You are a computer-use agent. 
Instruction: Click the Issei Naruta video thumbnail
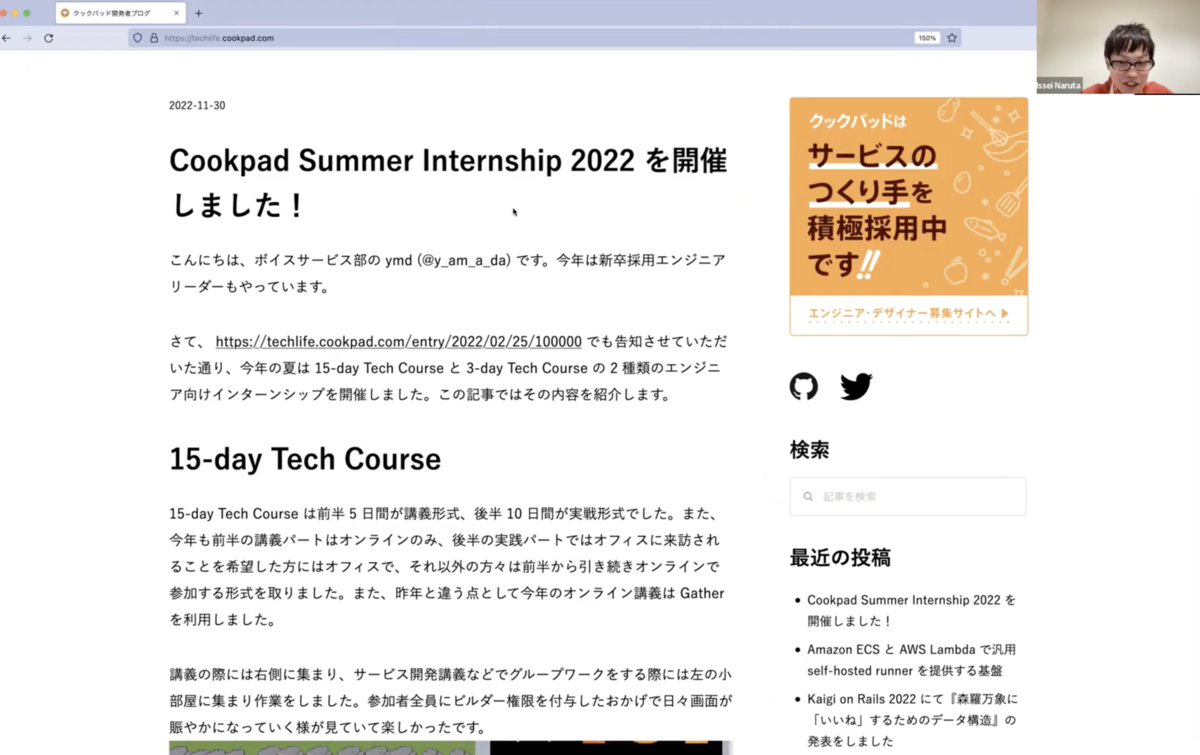[x=1117, y=47]
